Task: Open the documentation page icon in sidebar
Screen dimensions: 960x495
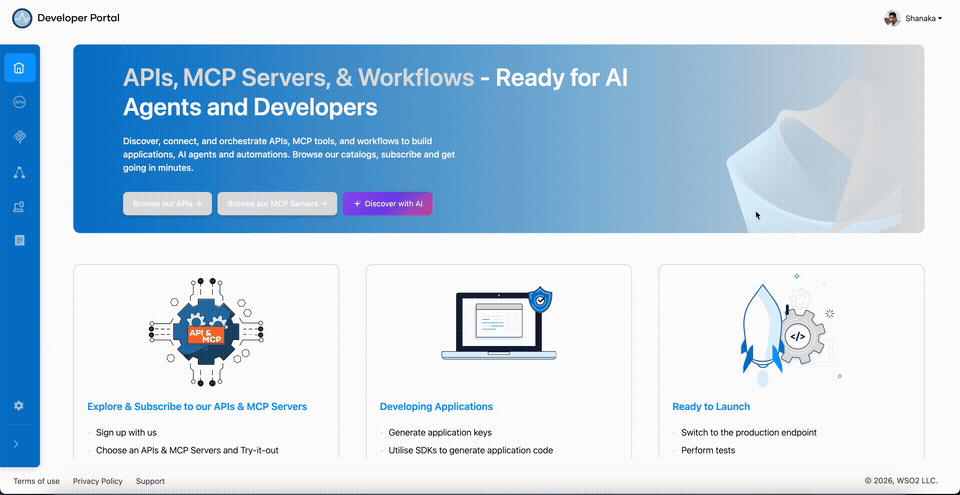Action: point(20,241)
